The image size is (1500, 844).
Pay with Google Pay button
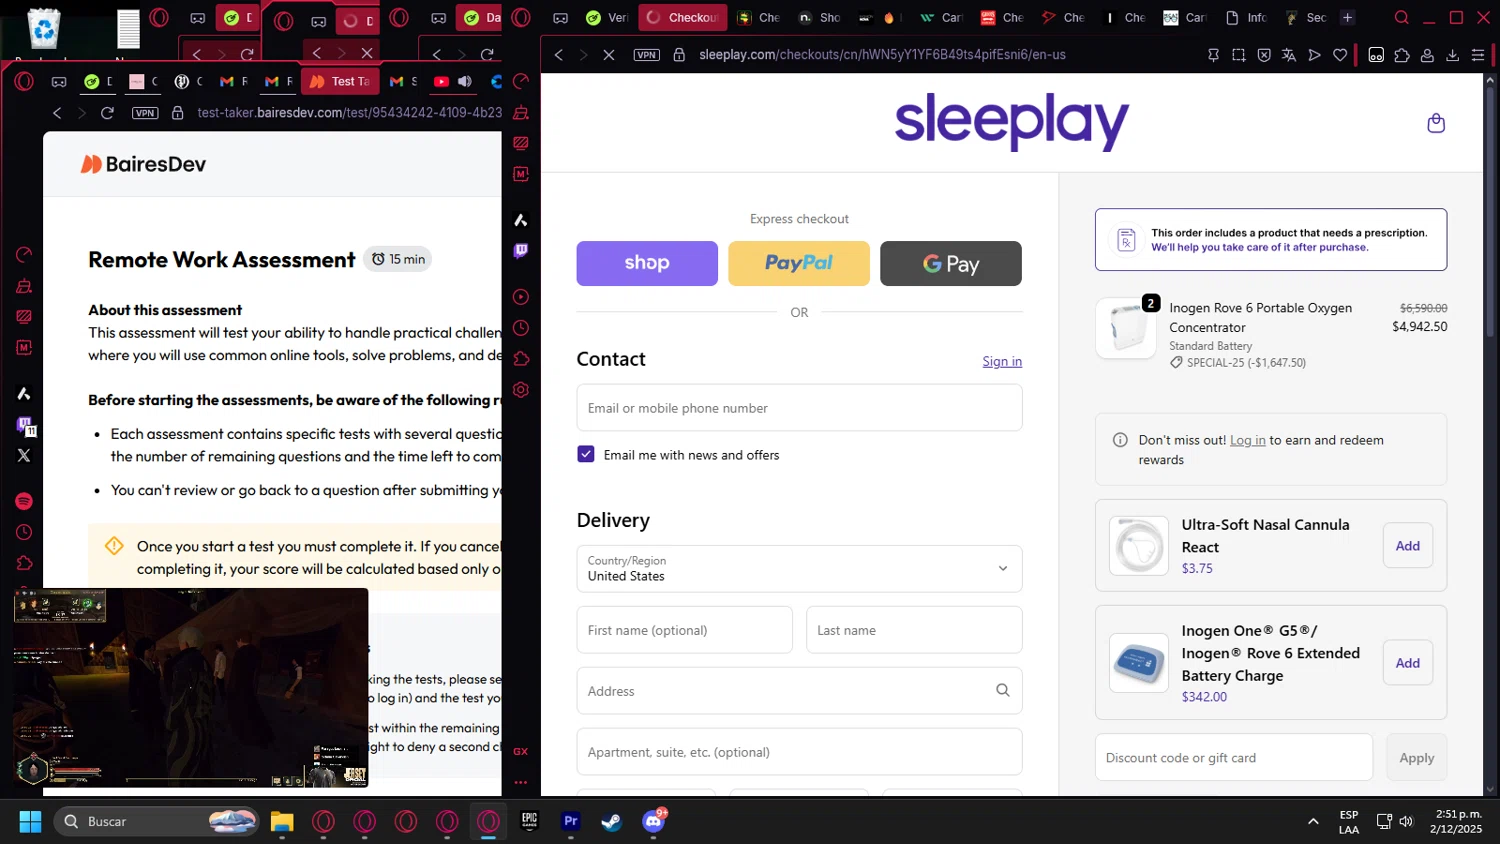coord(951,263)
